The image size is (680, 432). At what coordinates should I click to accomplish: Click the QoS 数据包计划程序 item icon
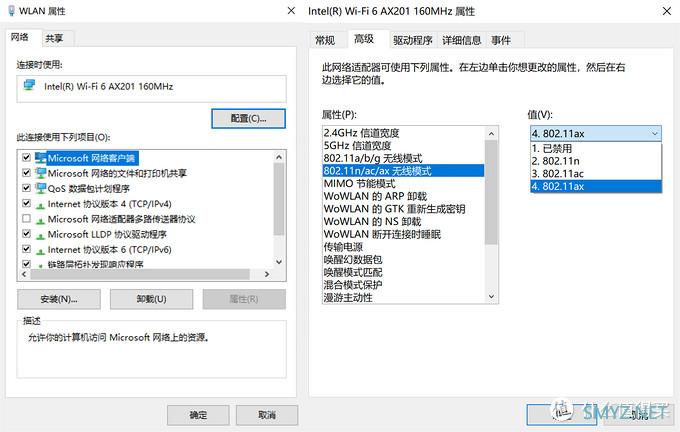coord(41,188)
